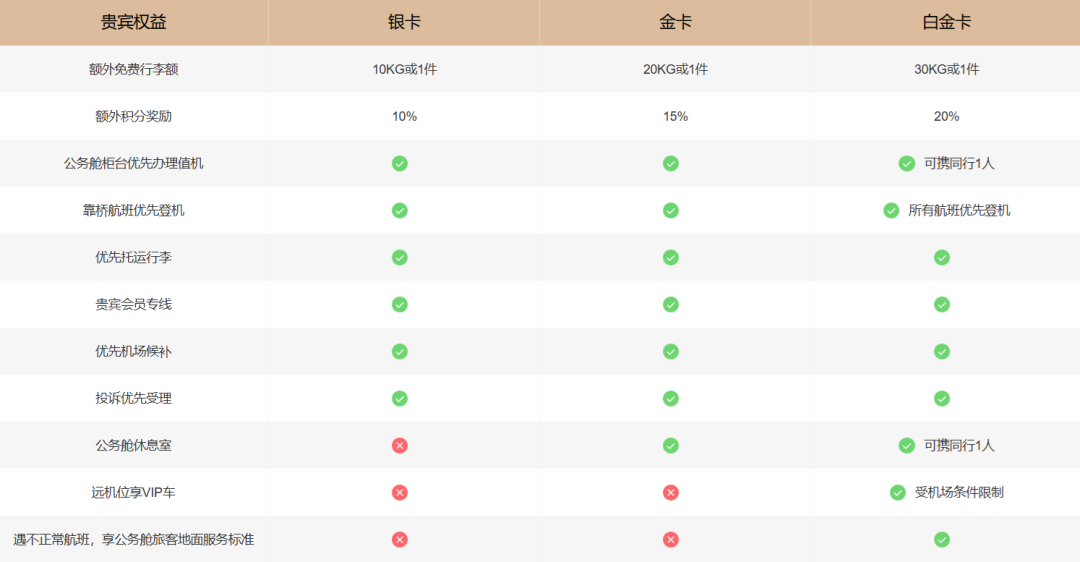Viewport: 1080px width, 562px height.
Task: Click the 15% bonus points value
Action: point(675,116)
